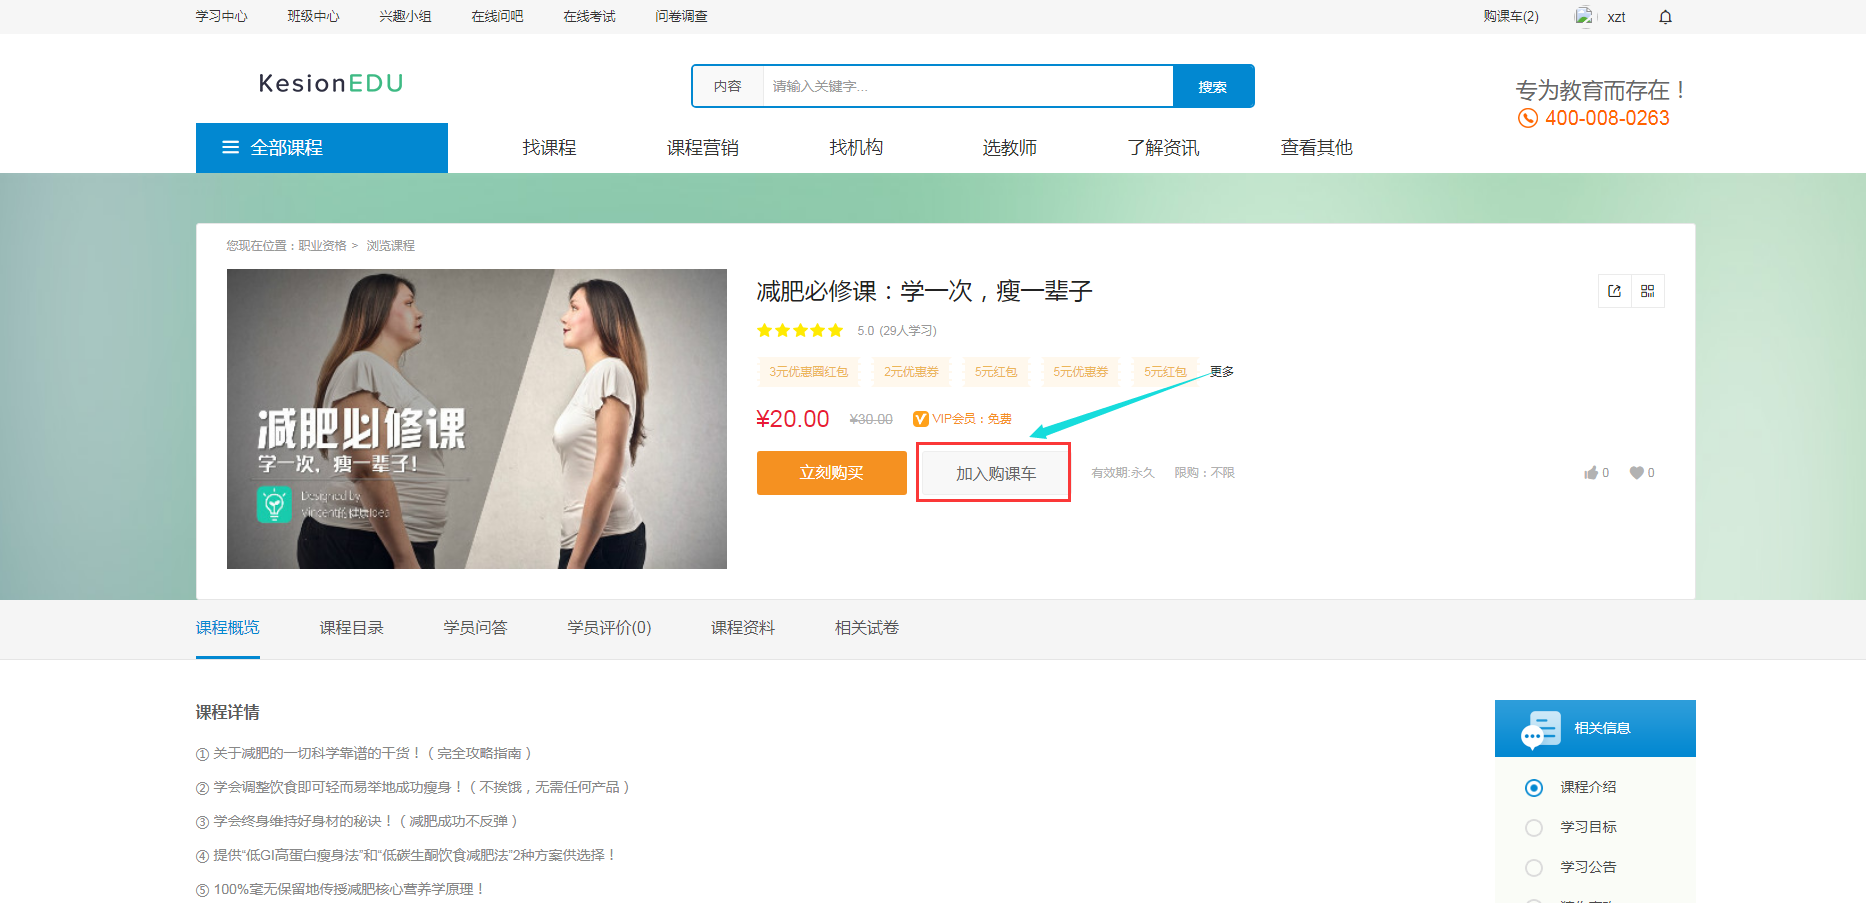Click the hamburger icon on 全部课程
1866x903 pixels.
tap(230, 147)
